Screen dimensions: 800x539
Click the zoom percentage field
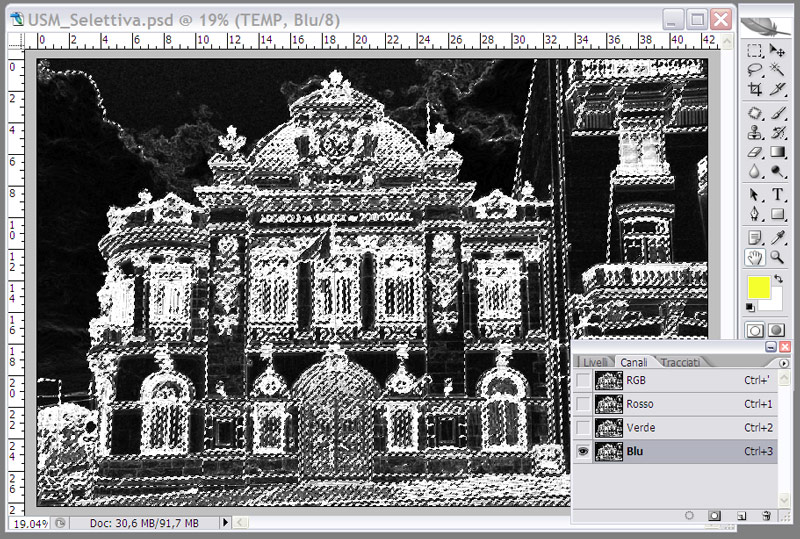click(30, 523)
